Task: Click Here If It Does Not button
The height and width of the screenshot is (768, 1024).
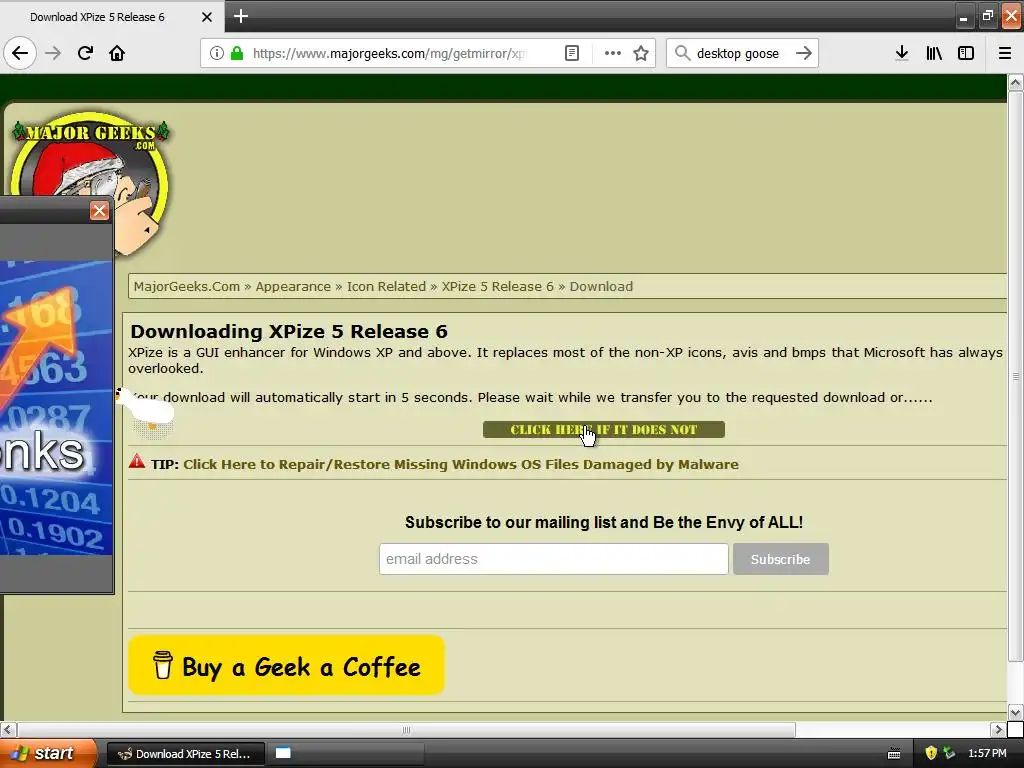Action: click(603, 430)
